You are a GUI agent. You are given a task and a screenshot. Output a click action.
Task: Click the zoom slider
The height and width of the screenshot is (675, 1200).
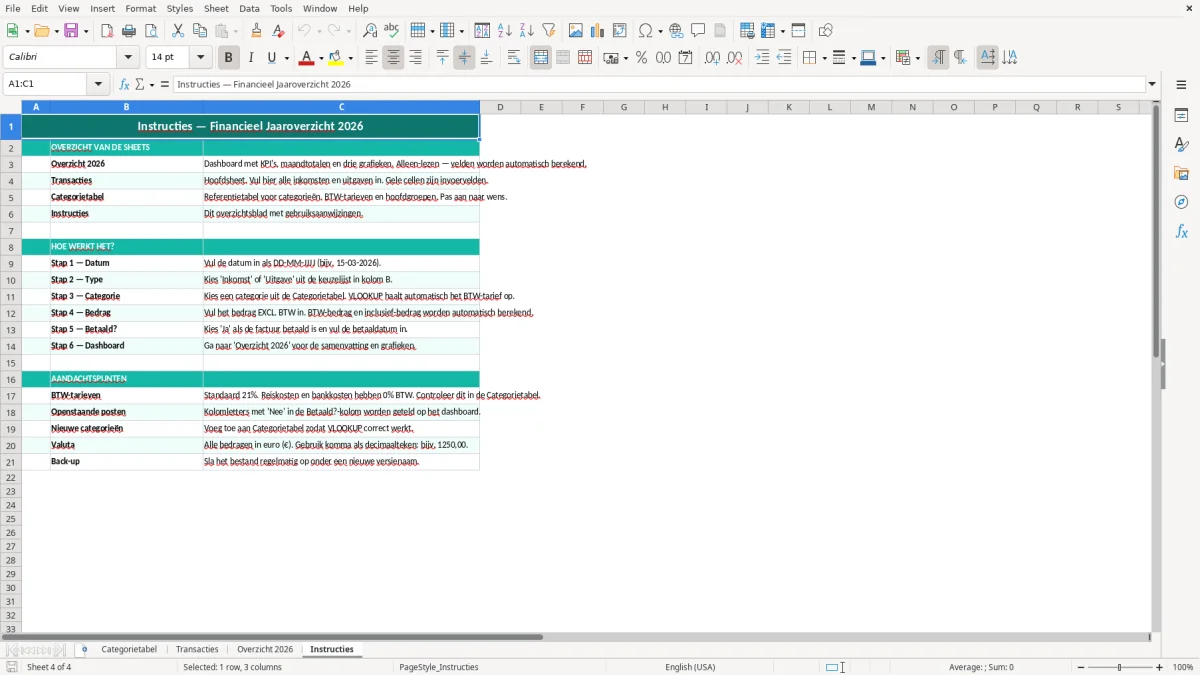pyautogui.click(x=1119, y=667)
